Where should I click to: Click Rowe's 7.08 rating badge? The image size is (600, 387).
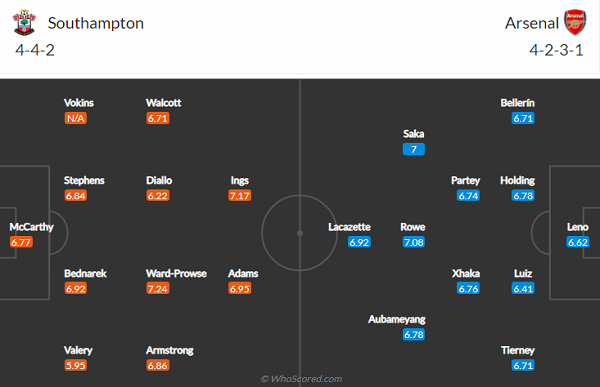tap(414, 242)
